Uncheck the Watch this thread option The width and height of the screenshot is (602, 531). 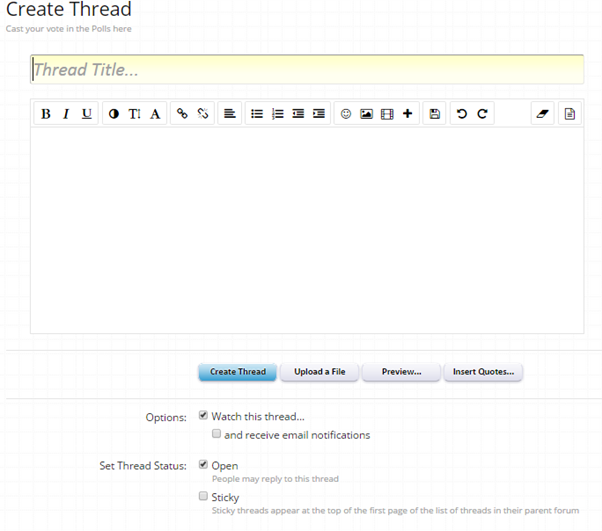click(203, 415)
